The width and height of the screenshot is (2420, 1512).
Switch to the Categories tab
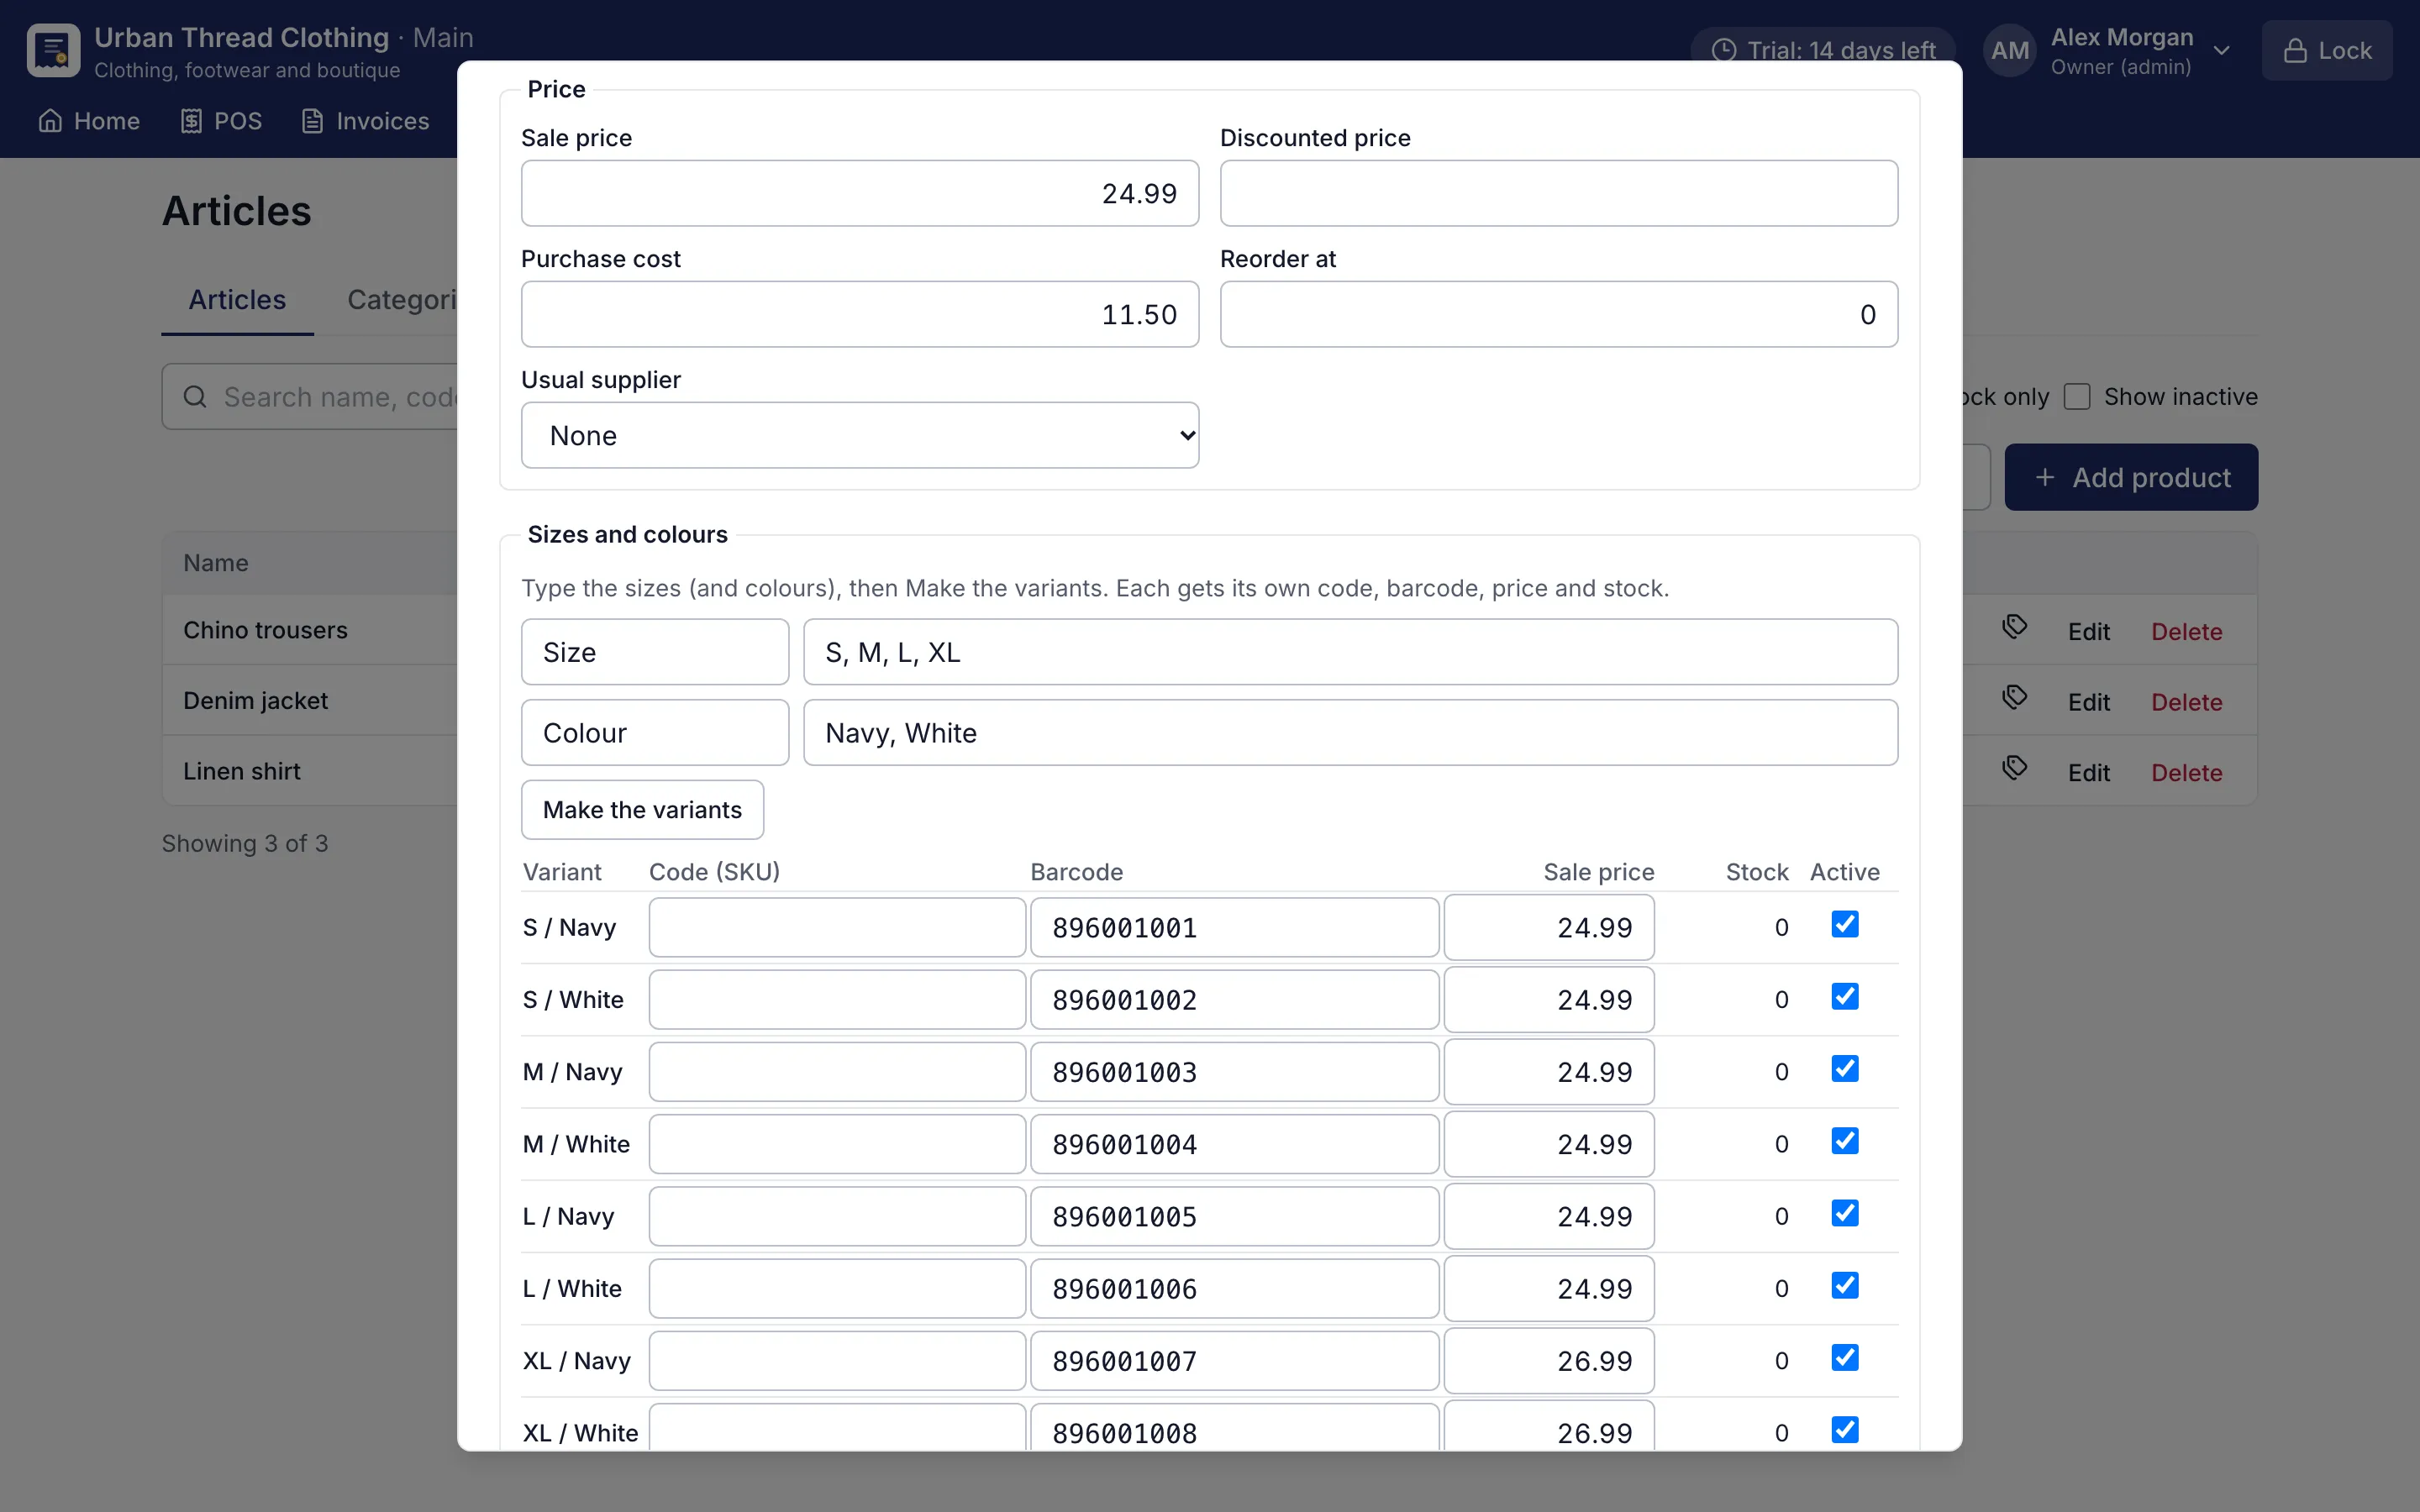point(402,299)
